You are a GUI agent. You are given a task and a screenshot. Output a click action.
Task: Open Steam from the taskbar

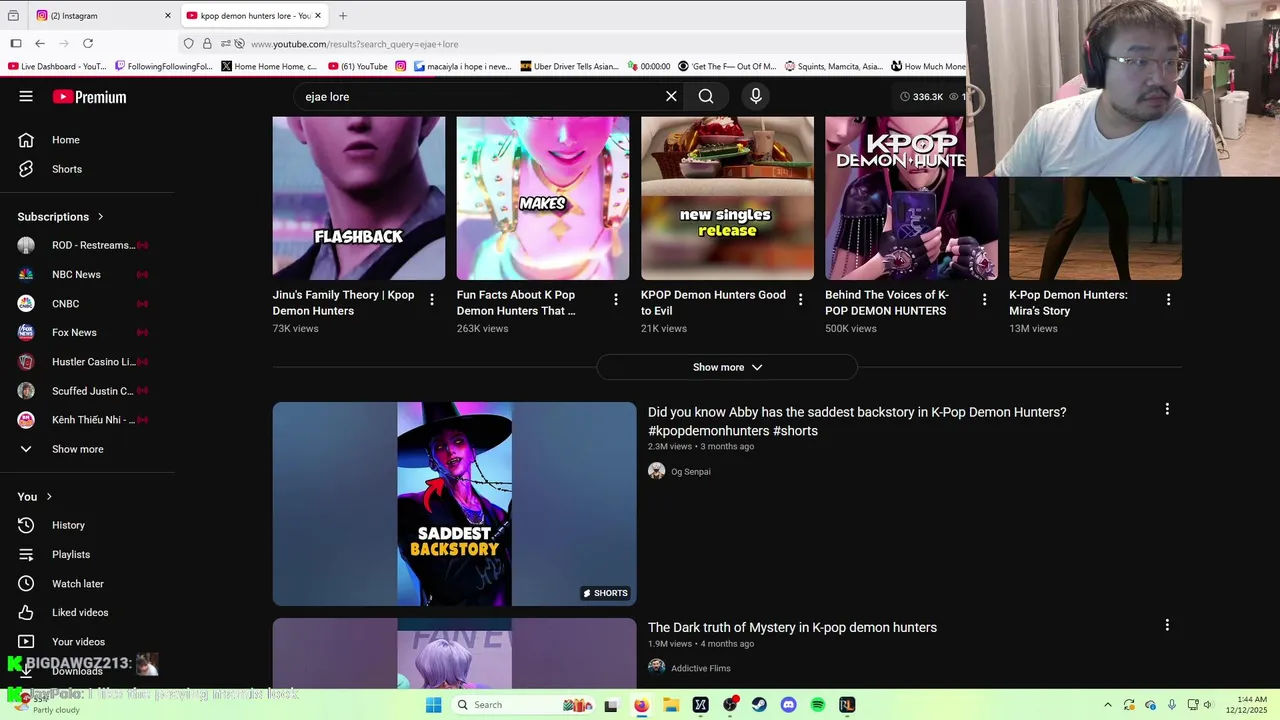click(x=759, y=705)
